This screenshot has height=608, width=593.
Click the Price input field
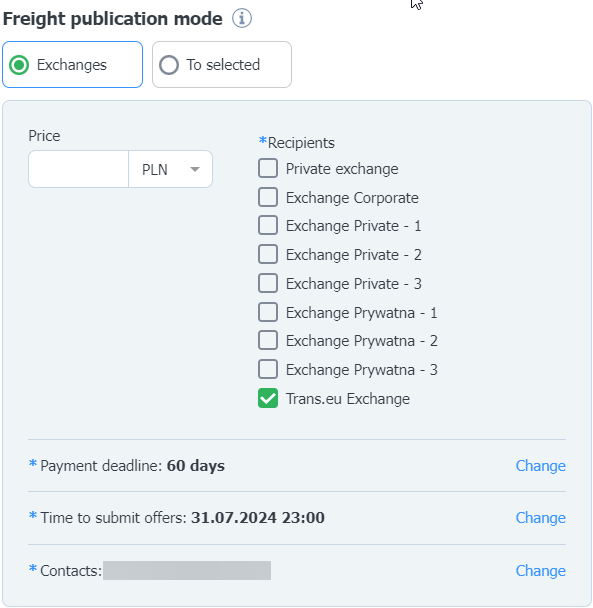(x=78, y=169)
